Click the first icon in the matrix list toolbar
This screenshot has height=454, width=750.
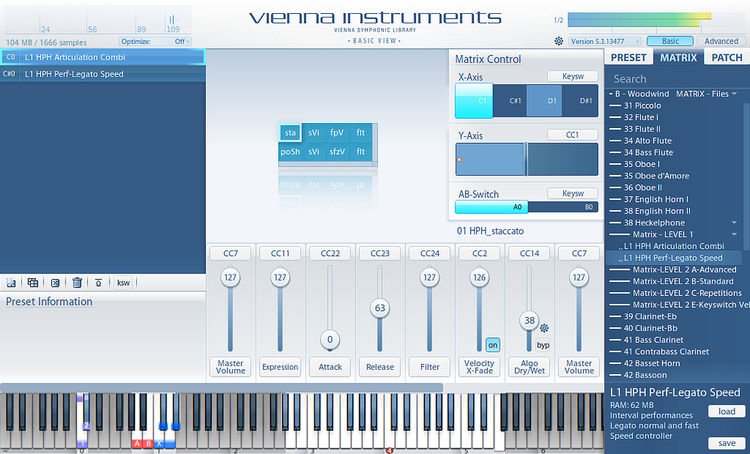[x=11, y=283]
